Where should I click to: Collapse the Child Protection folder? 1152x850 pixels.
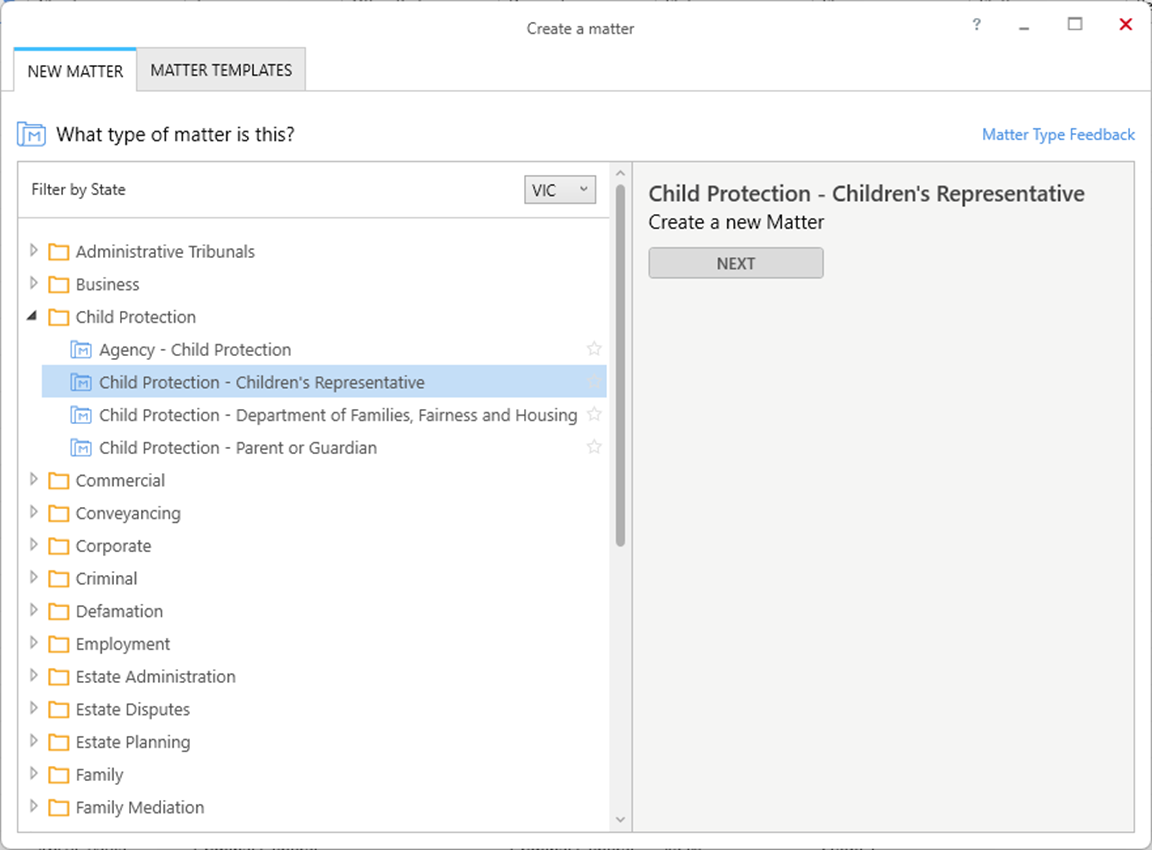click(33, 317)
